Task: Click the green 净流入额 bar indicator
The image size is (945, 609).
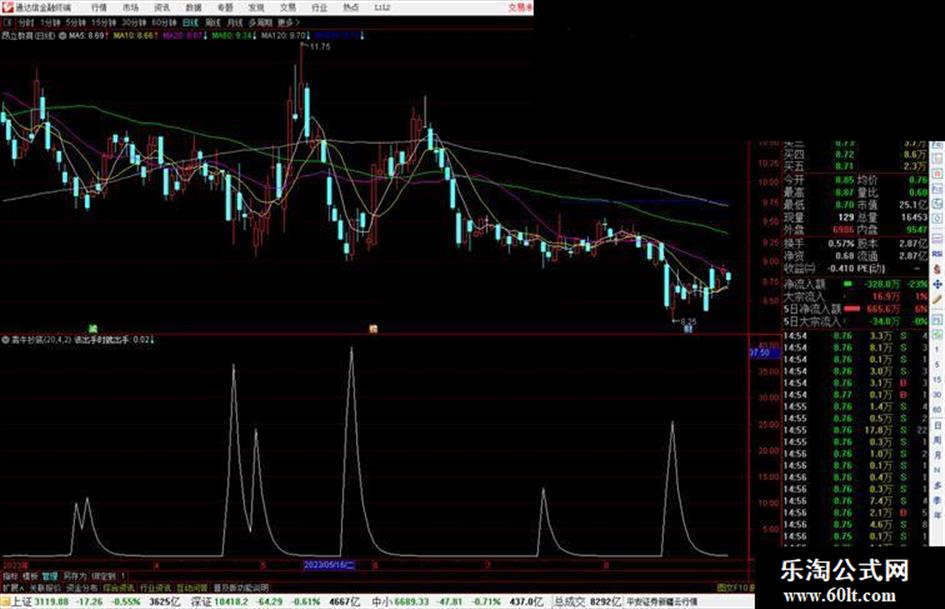Action: pos(848,283)
